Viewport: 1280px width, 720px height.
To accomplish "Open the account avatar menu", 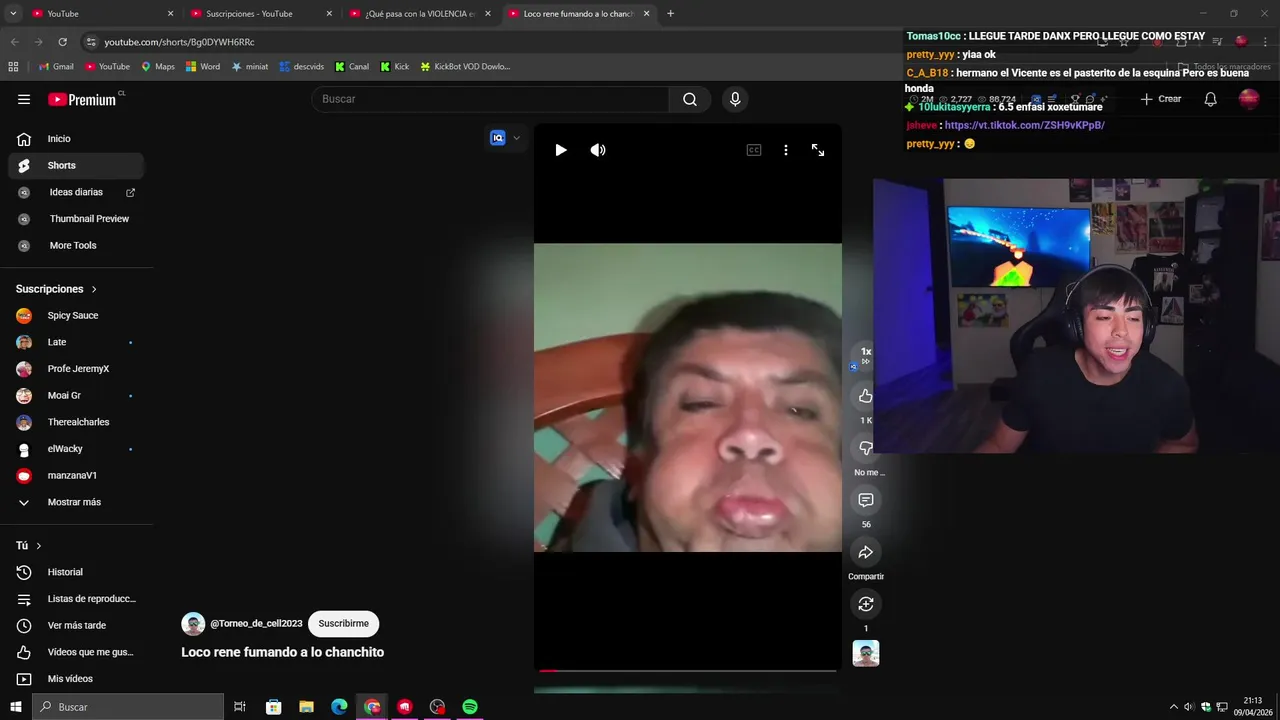I will tap(1249, 99).
